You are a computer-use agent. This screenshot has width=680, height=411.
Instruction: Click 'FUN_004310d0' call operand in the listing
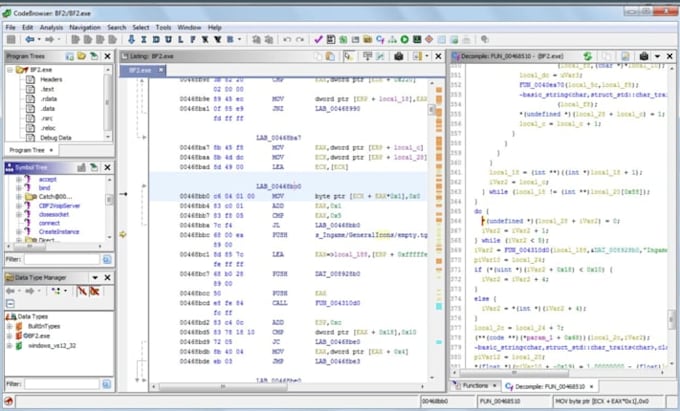tap(337, 303)
